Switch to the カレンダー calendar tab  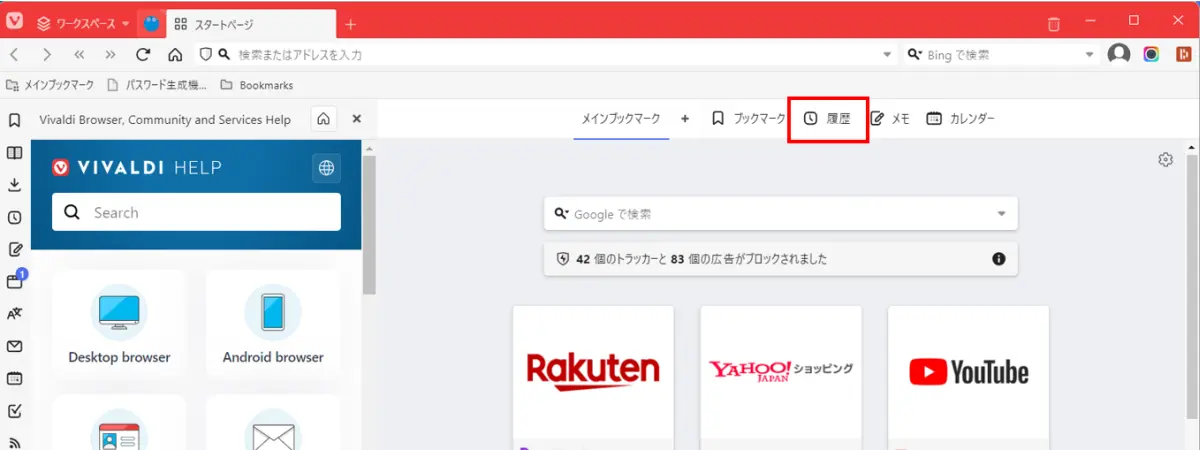point(960,119)
